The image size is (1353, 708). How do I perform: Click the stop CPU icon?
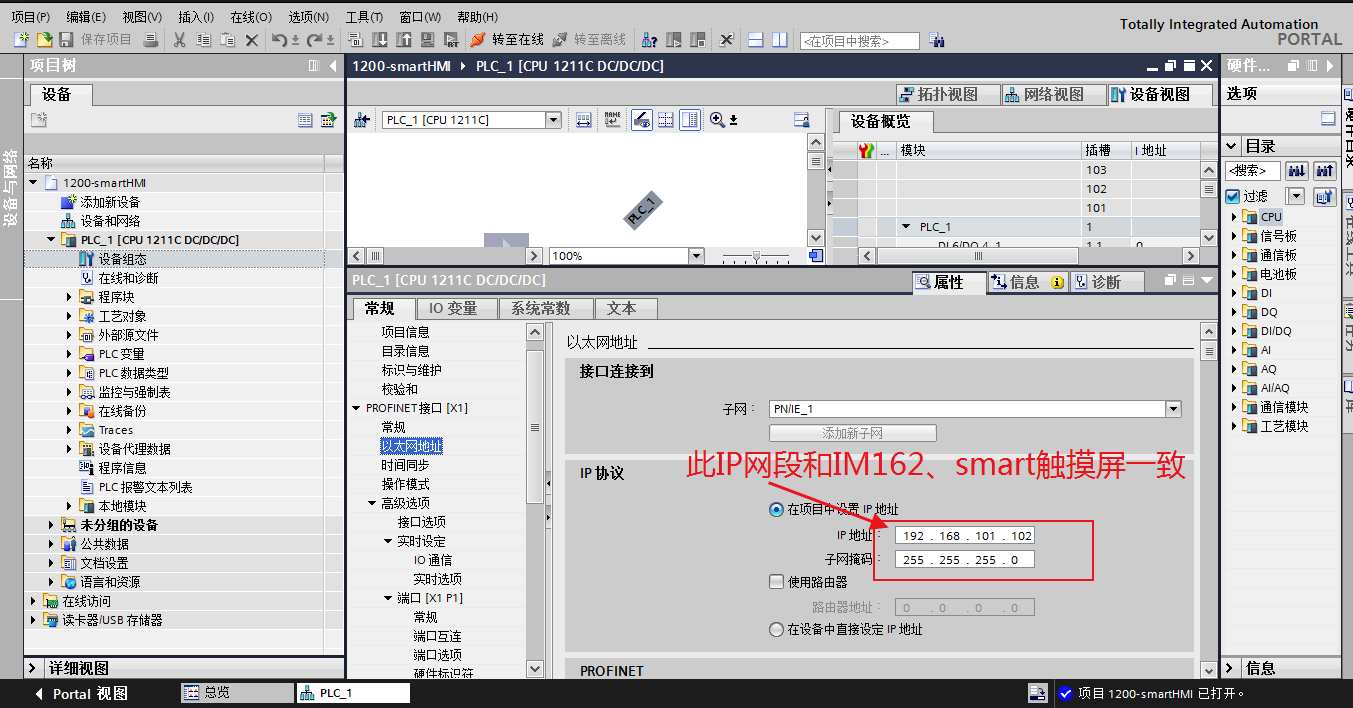(698, 40)
